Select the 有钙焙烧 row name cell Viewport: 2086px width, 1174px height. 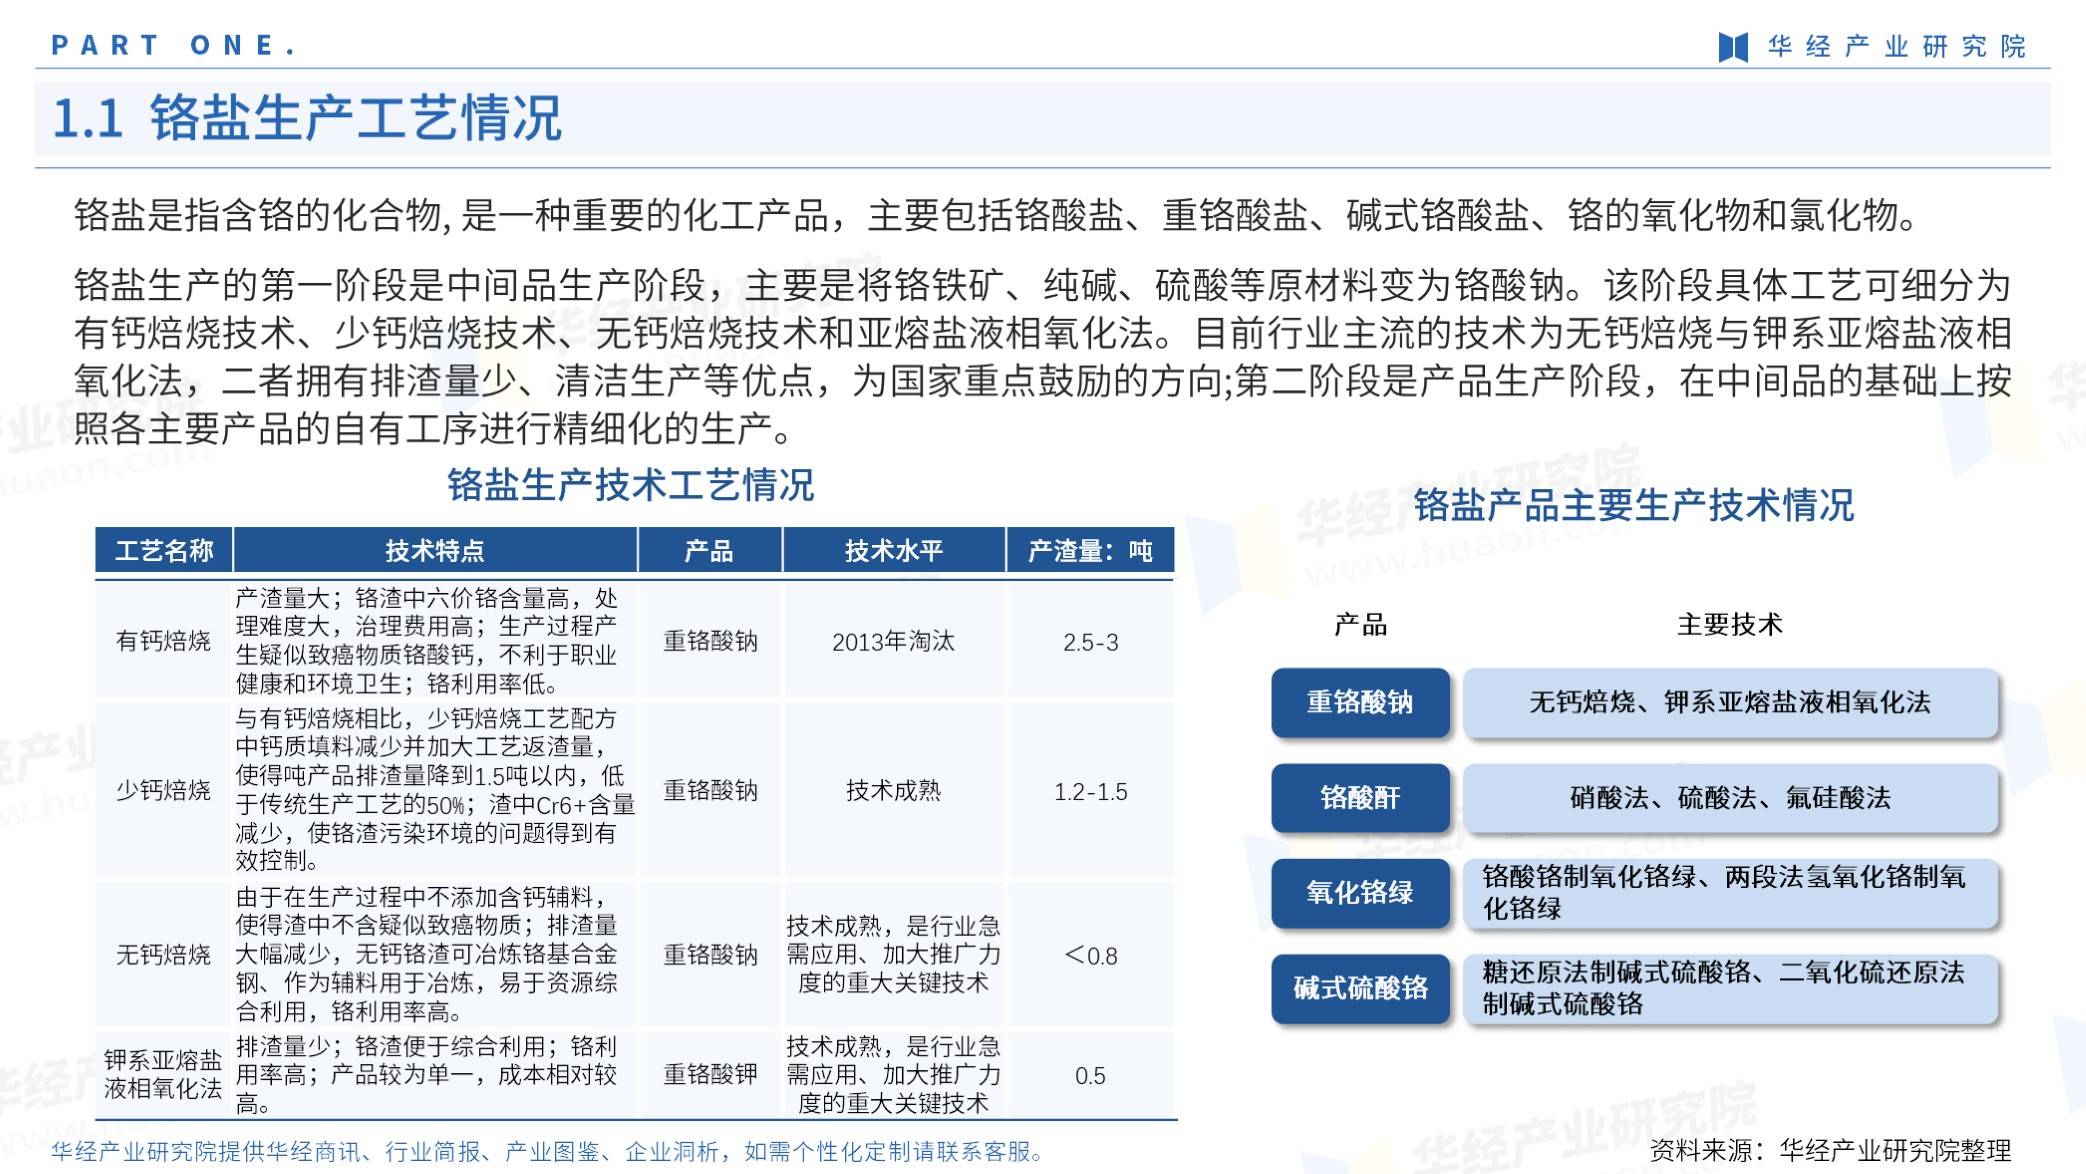pyautogui.click(x=164, y=641)
